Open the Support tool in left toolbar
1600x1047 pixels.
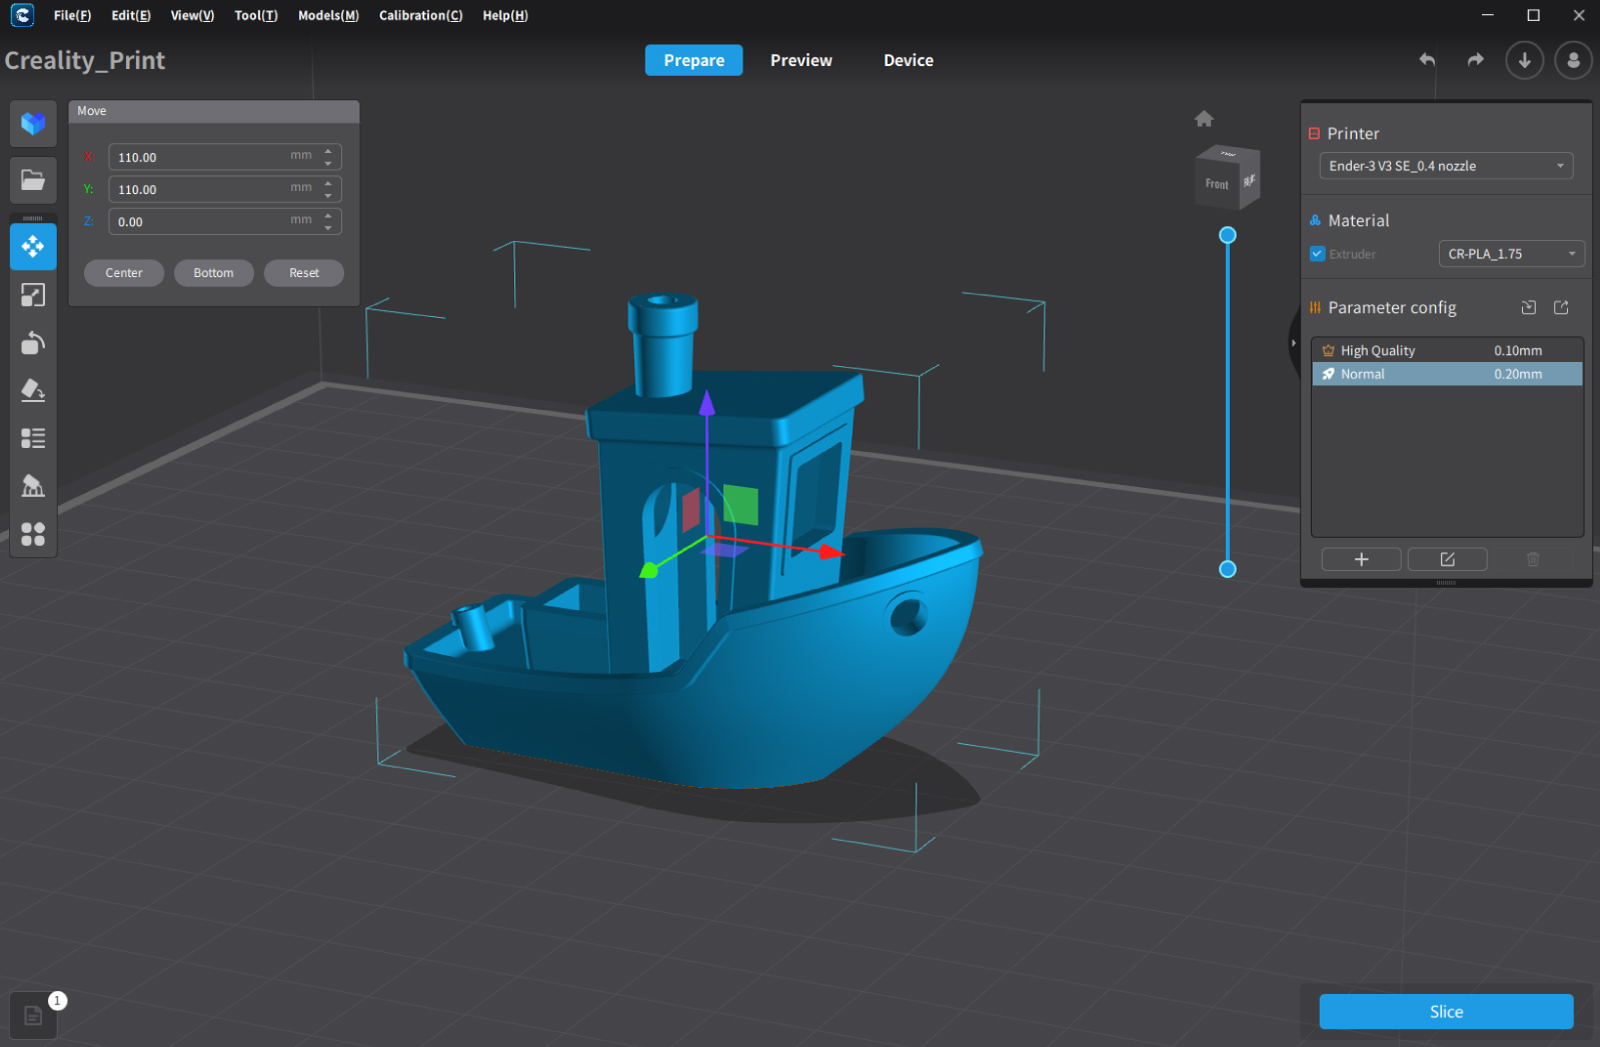pyautogui.click(x=33, y=486)
